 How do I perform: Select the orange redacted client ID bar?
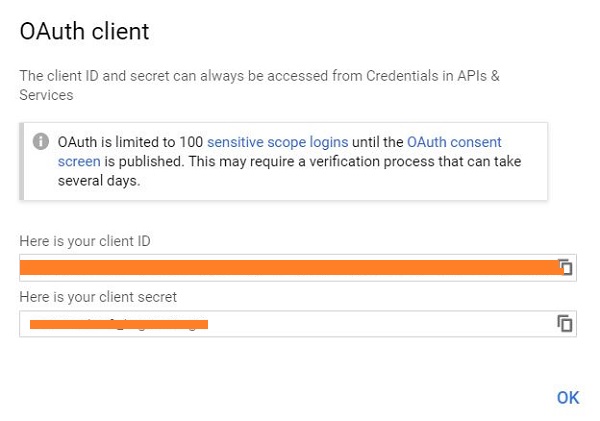point(290,267)
